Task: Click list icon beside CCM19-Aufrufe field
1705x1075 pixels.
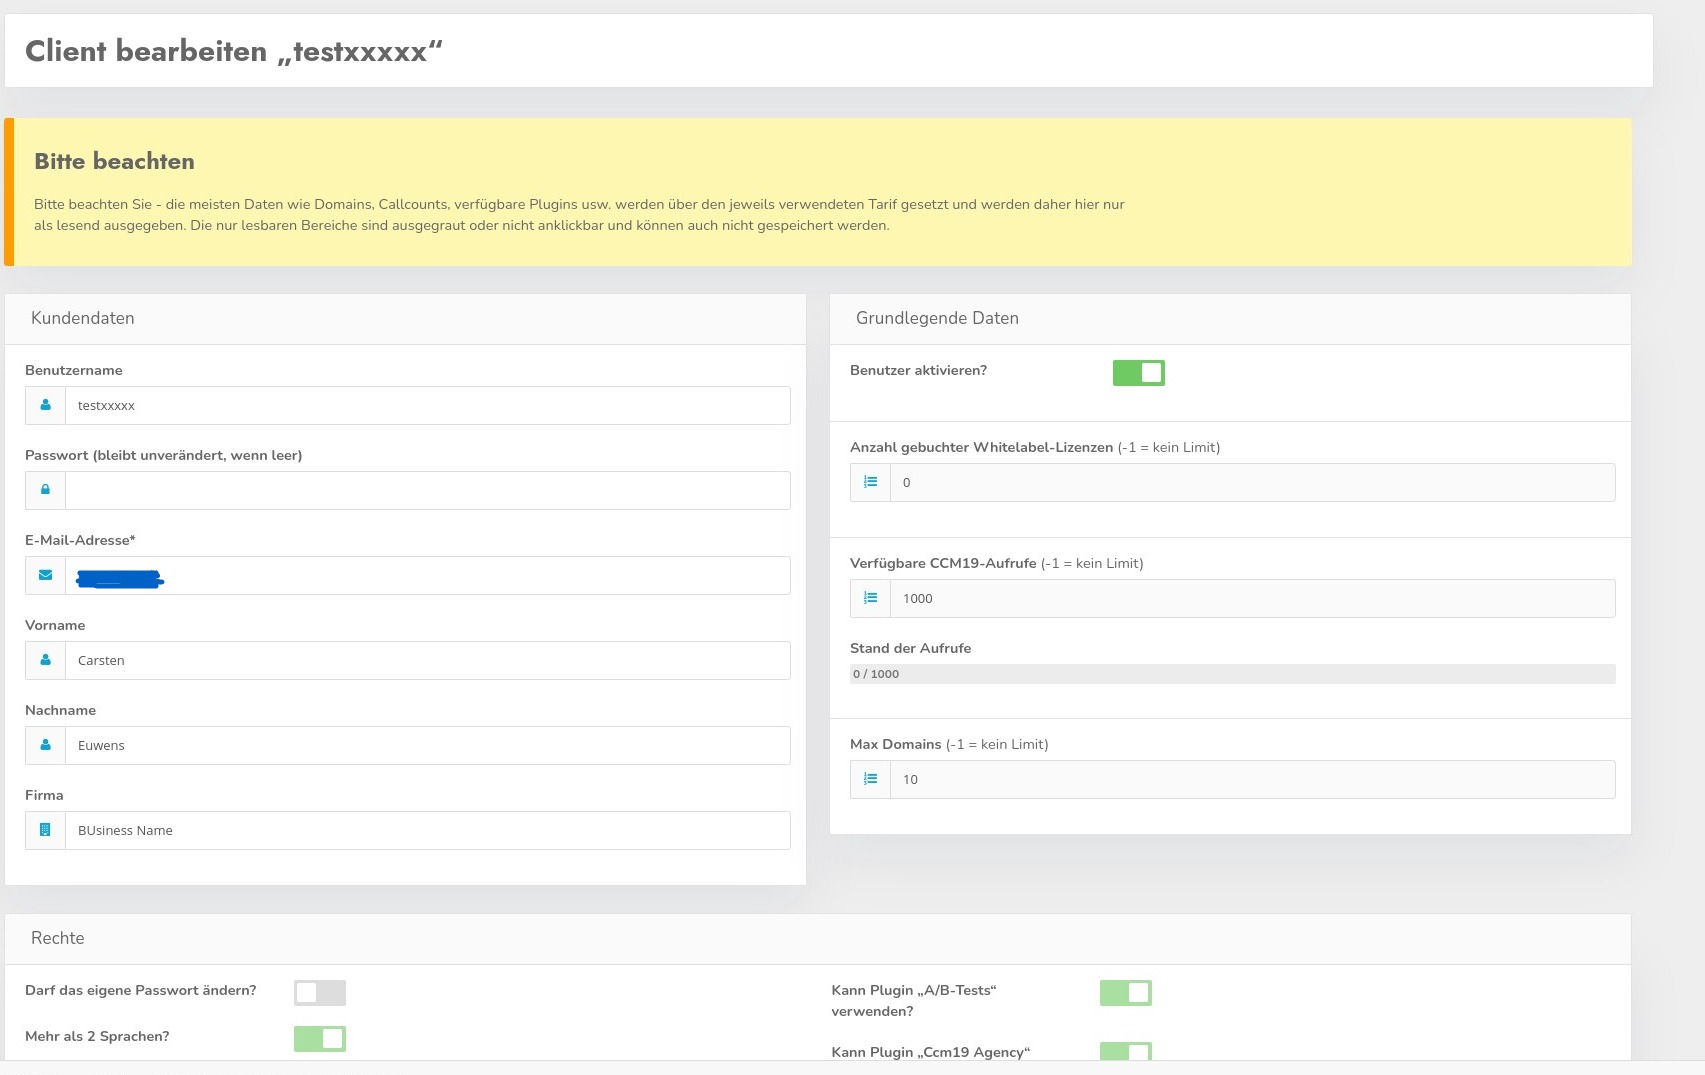Action: (x=870, y=598)
